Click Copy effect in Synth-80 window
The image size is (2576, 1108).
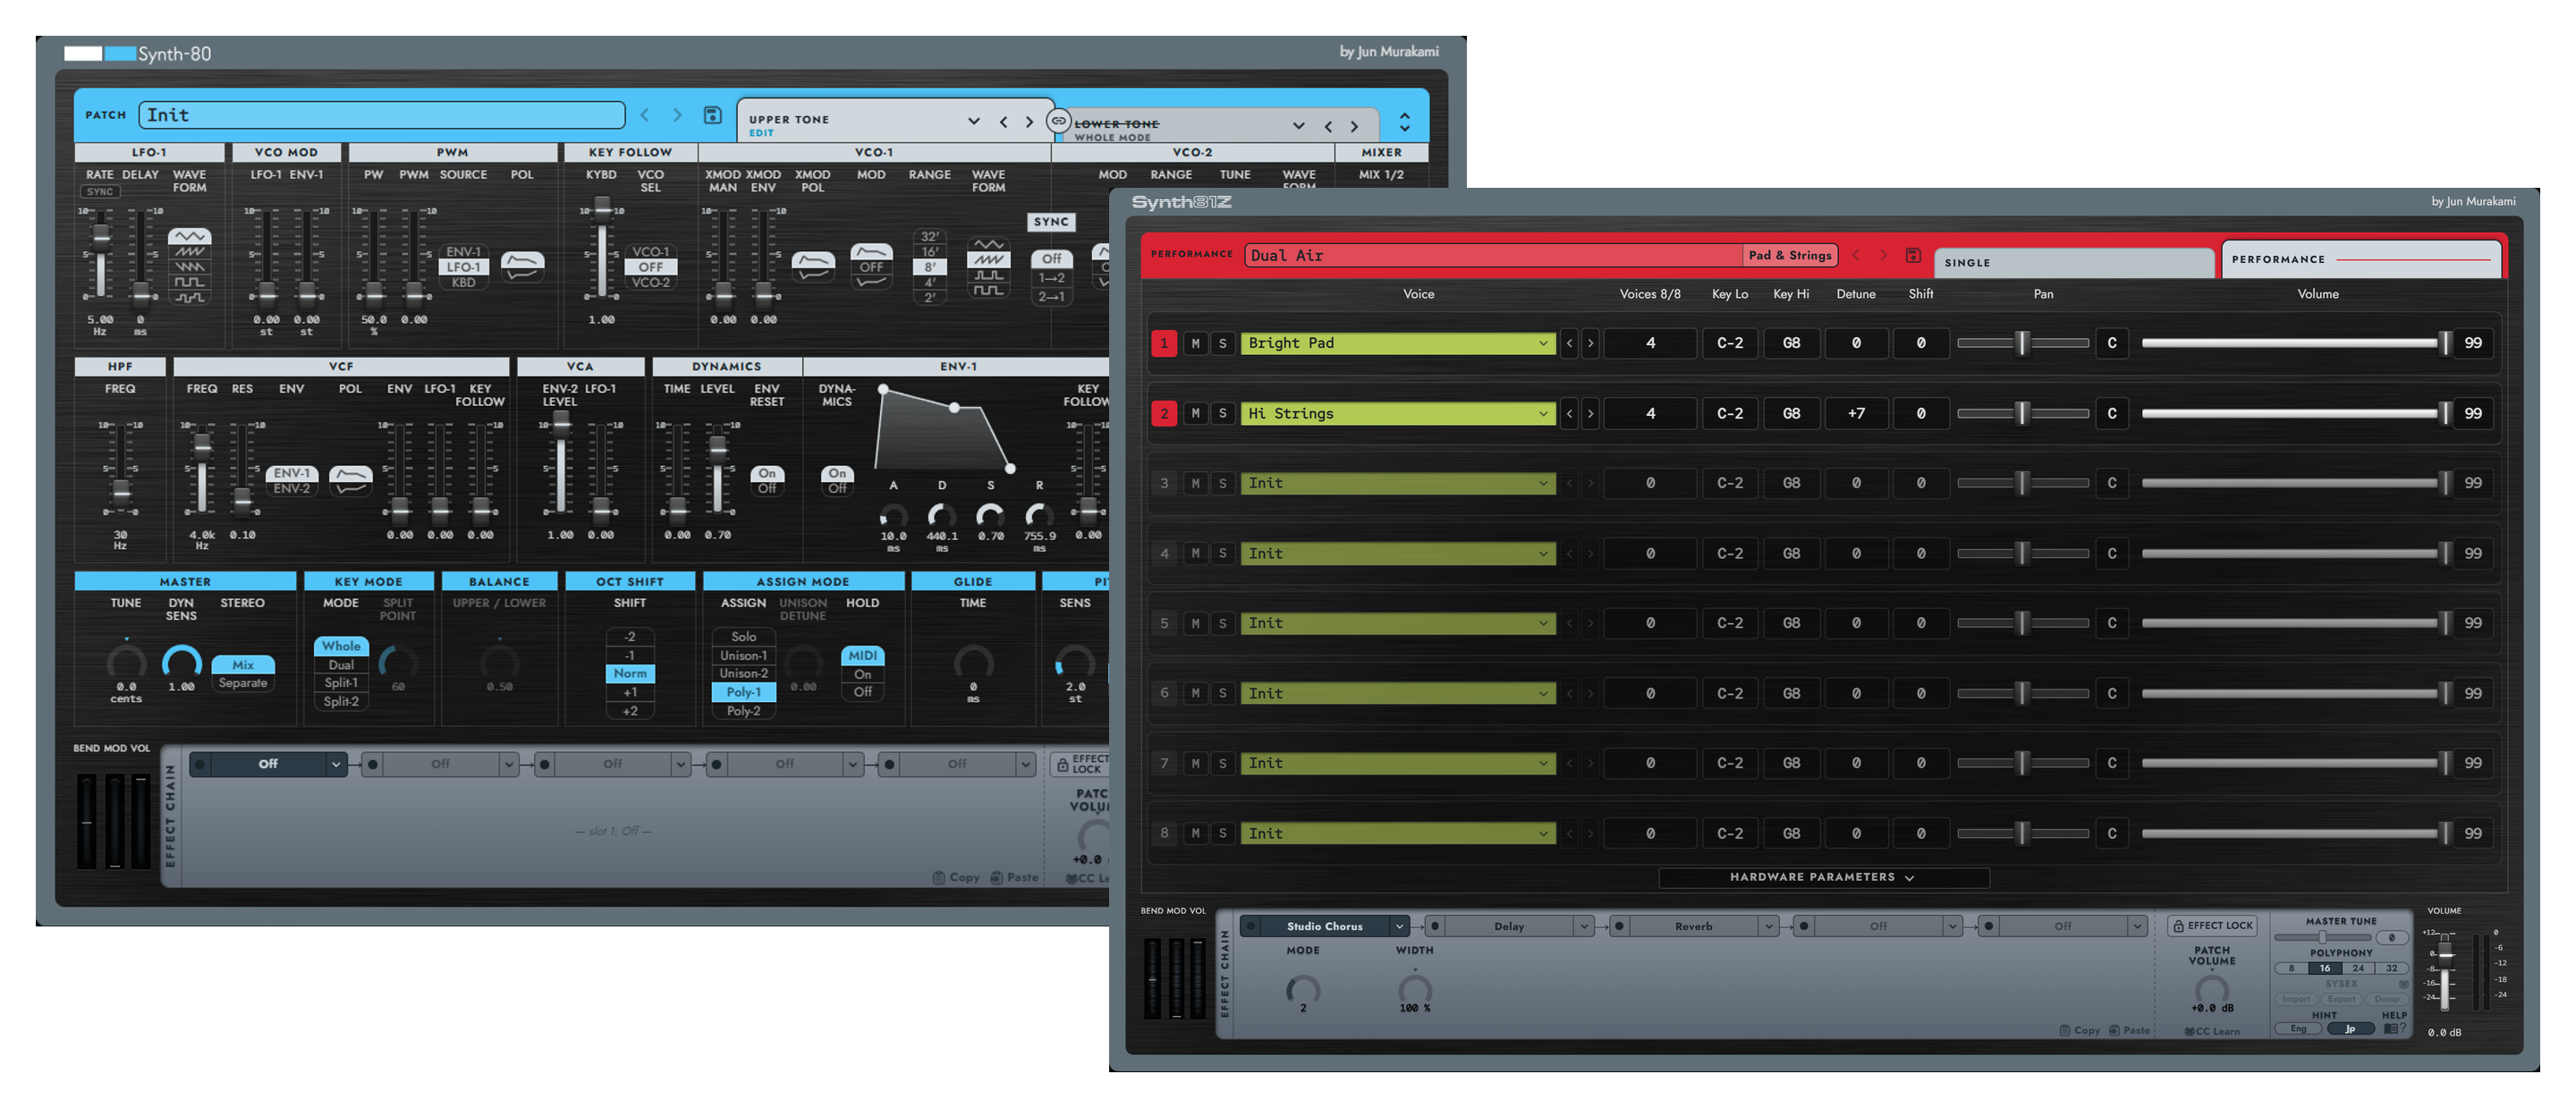956,877
